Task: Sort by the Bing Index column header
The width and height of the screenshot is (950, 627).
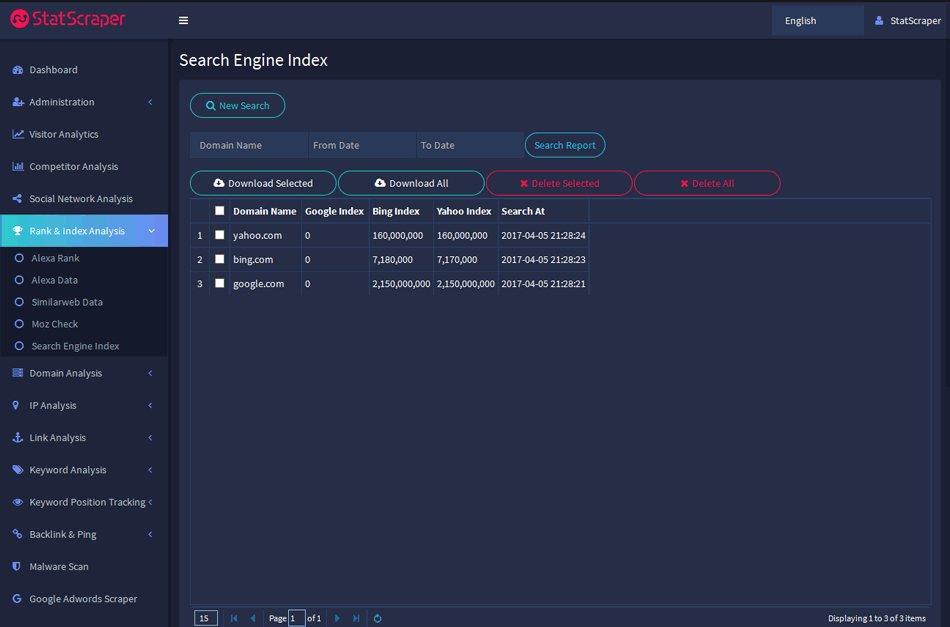Action: click(401, 211)
